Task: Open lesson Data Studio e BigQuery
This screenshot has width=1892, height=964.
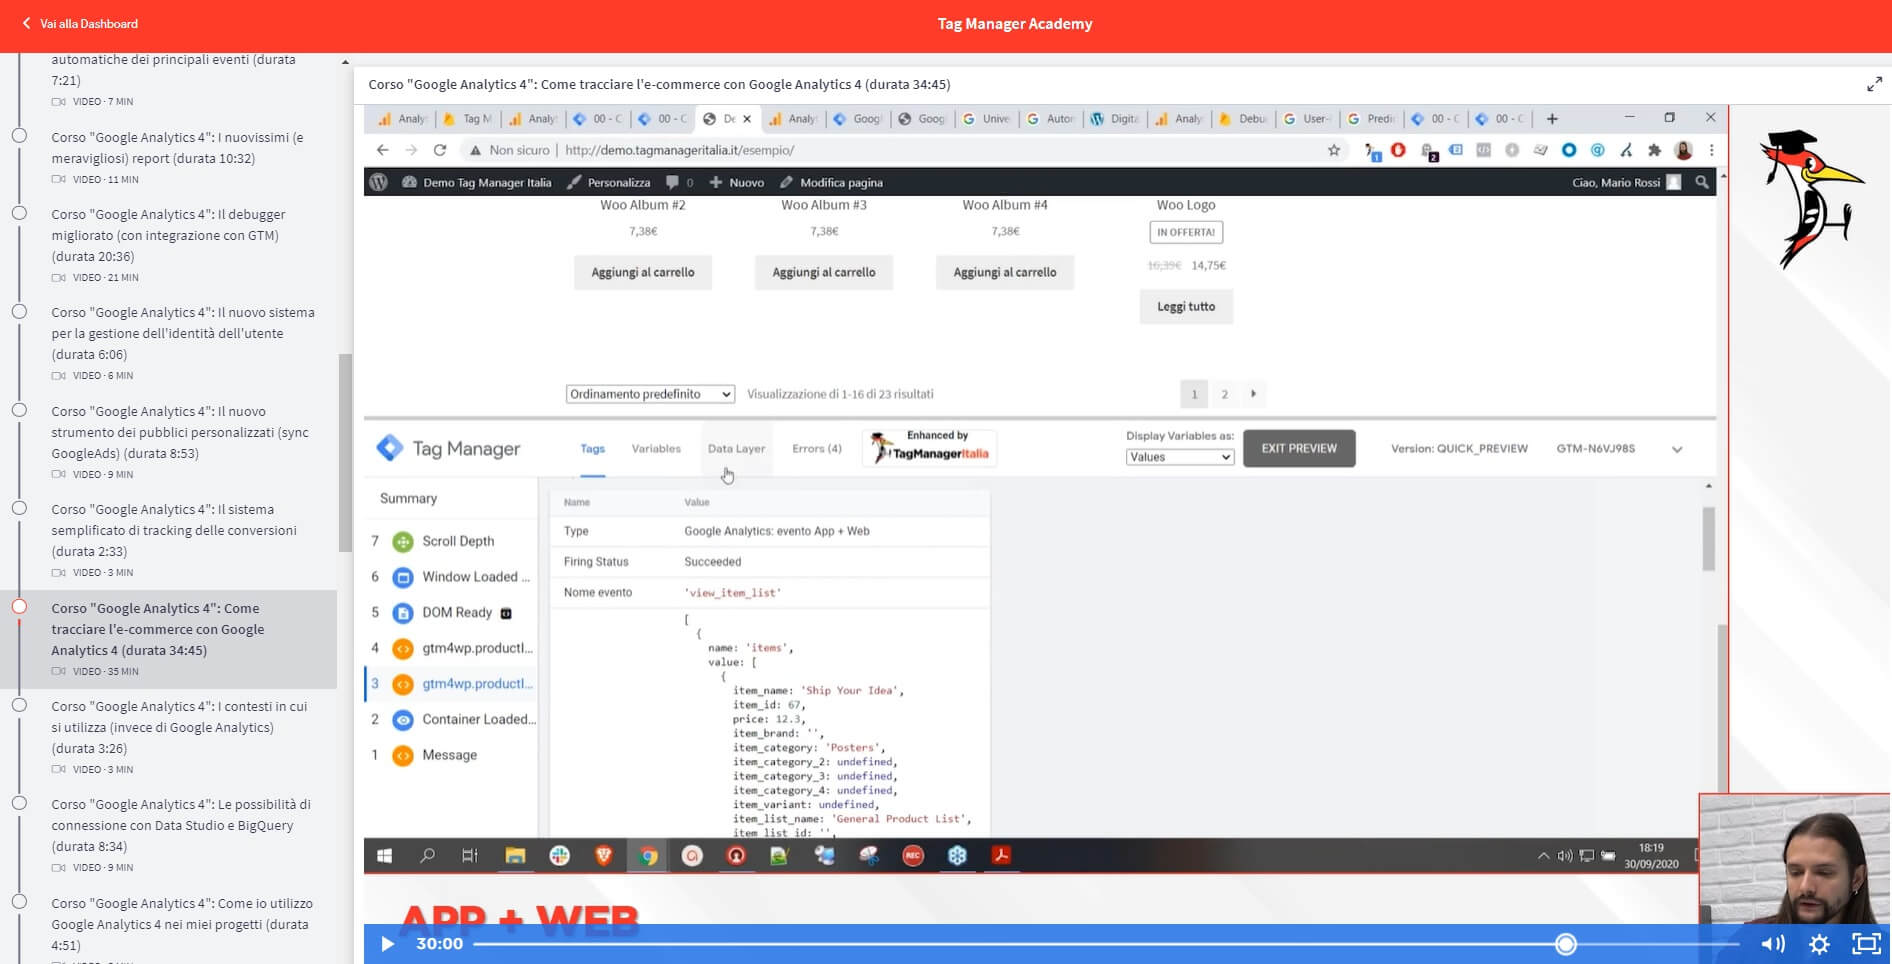Action: tap(181, 825)
